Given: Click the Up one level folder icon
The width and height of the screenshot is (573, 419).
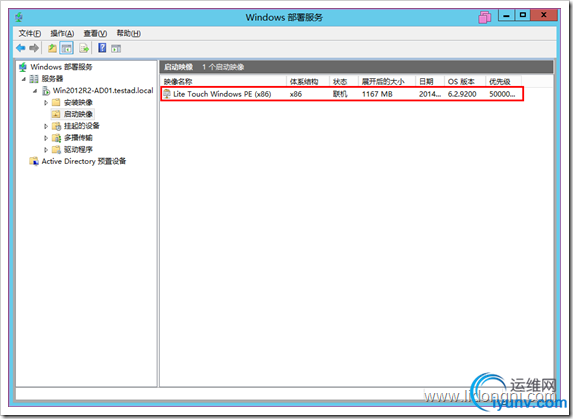Looking at the screenshot, I should (52, 48).
